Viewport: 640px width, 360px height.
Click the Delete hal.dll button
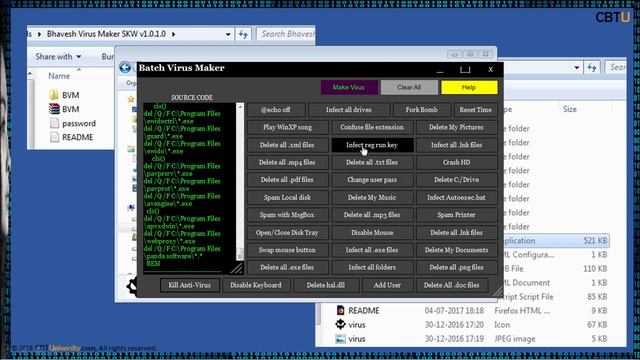(x=326, y=285)
